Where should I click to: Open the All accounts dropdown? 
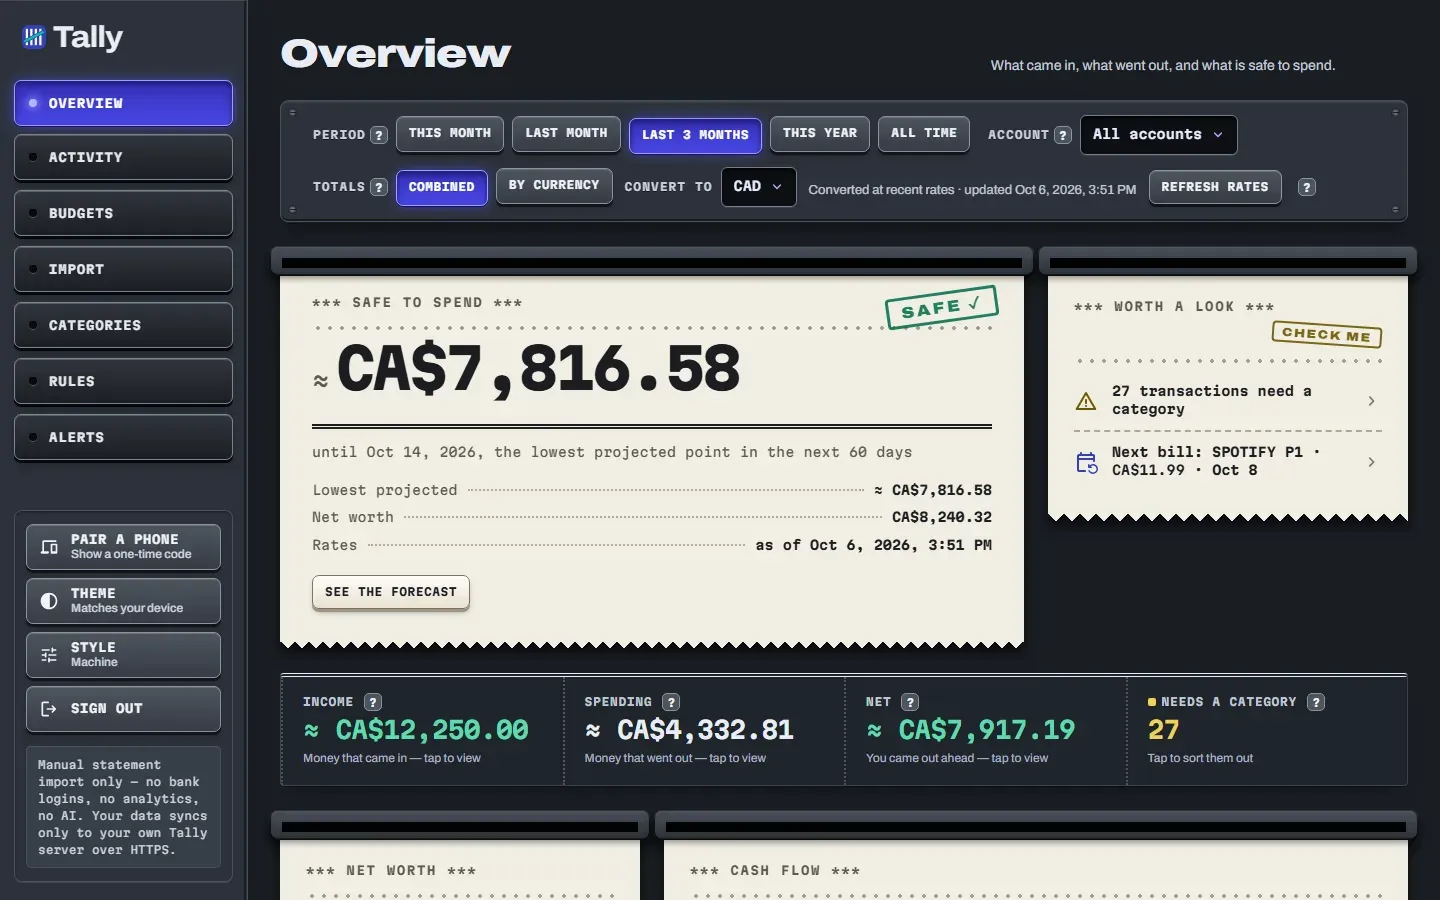point(1158,135)
